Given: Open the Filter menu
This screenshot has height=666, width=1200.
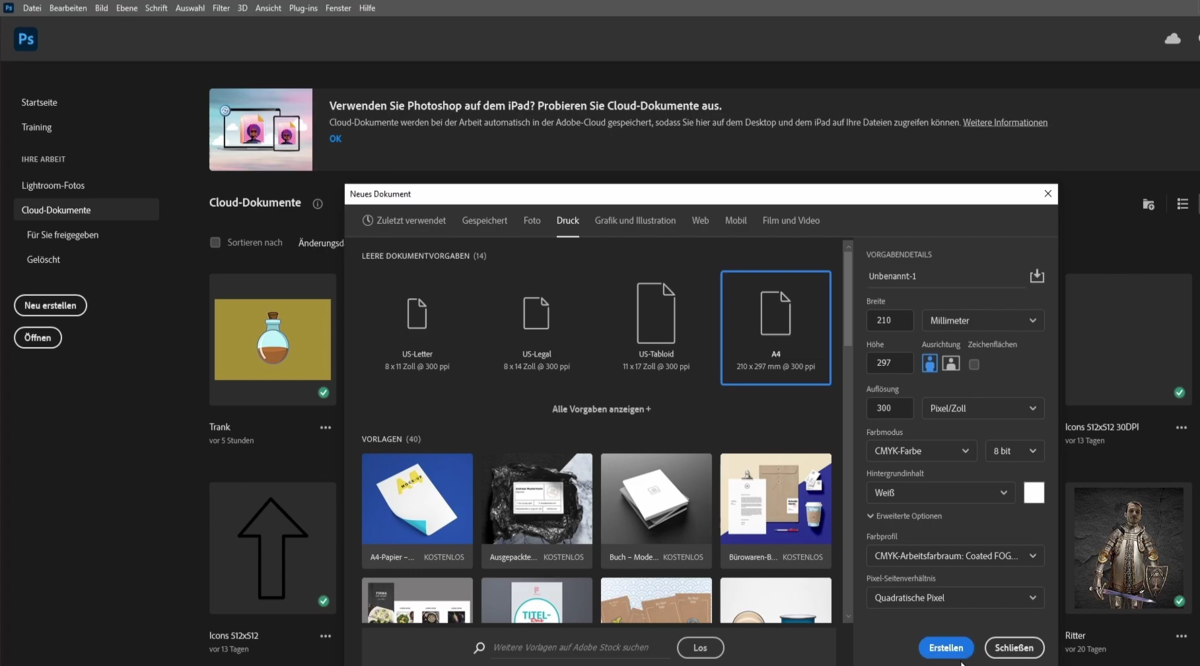Looking at the screenshot, I should click(220, 7).
